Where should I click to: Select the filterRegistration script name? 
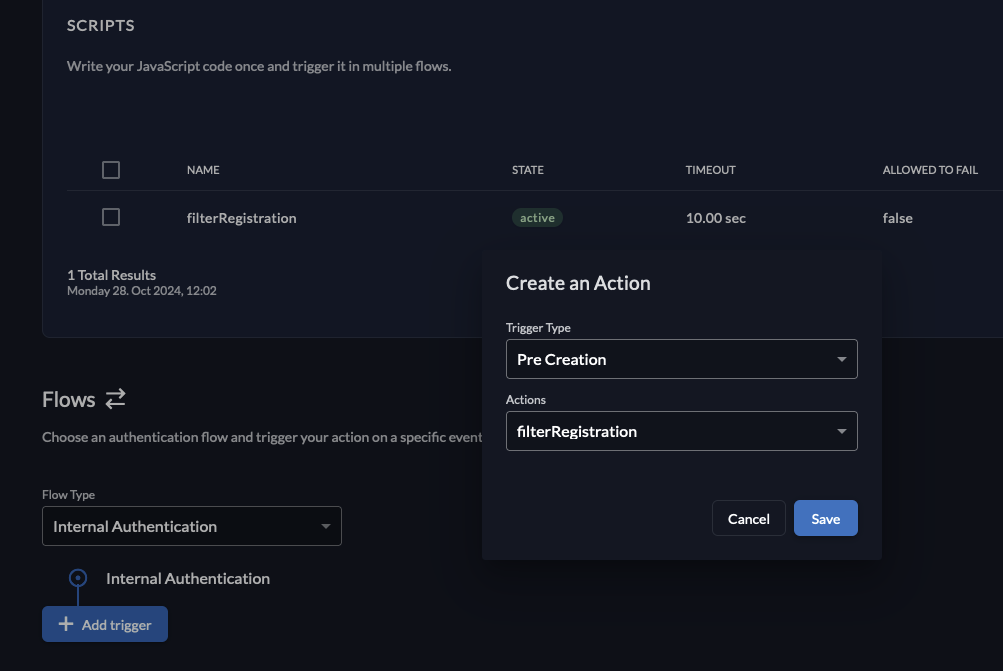pos(241,217)
